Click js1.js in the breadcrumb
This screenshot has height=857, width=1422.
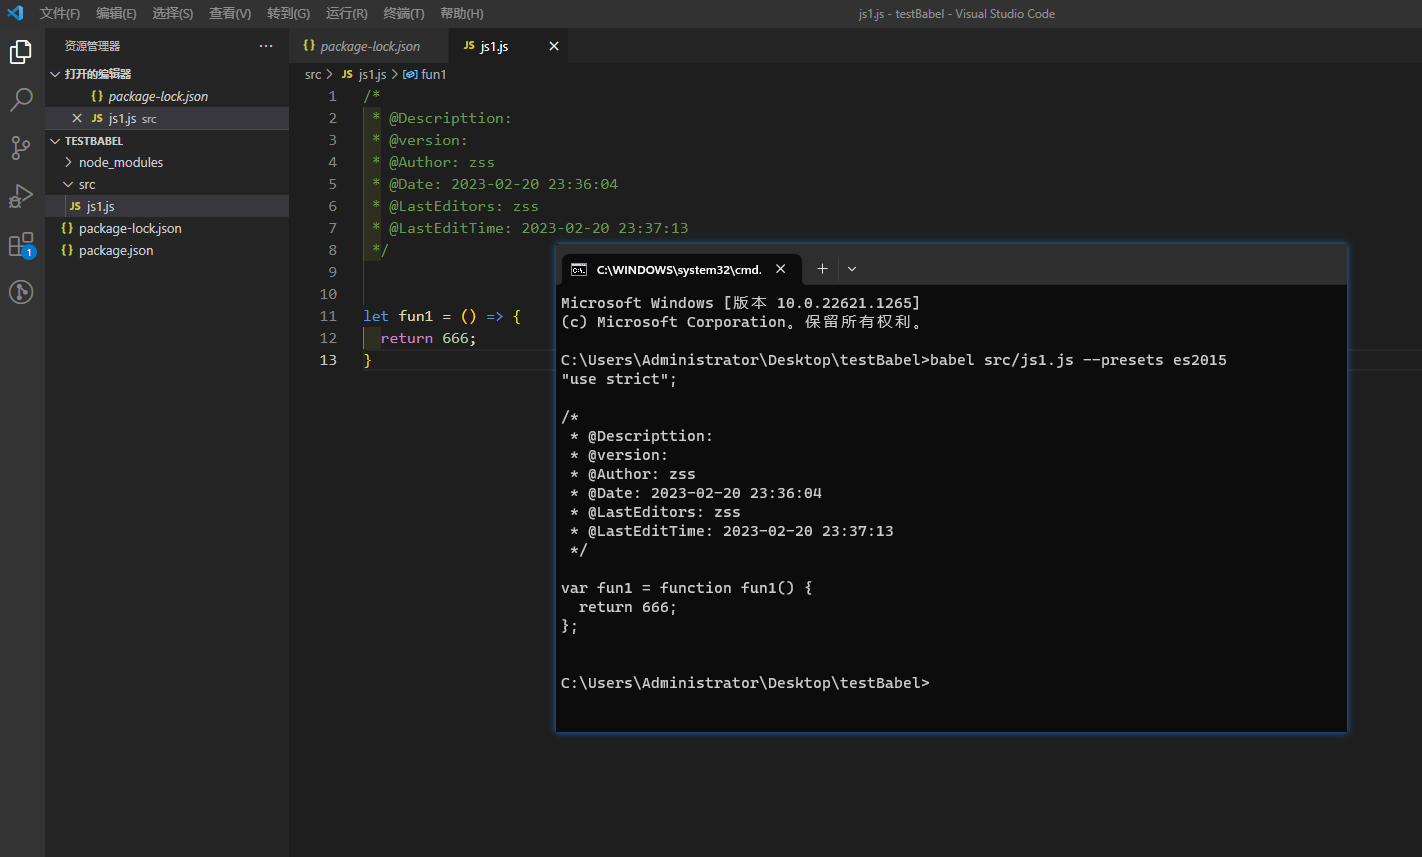tap(364, 74)
